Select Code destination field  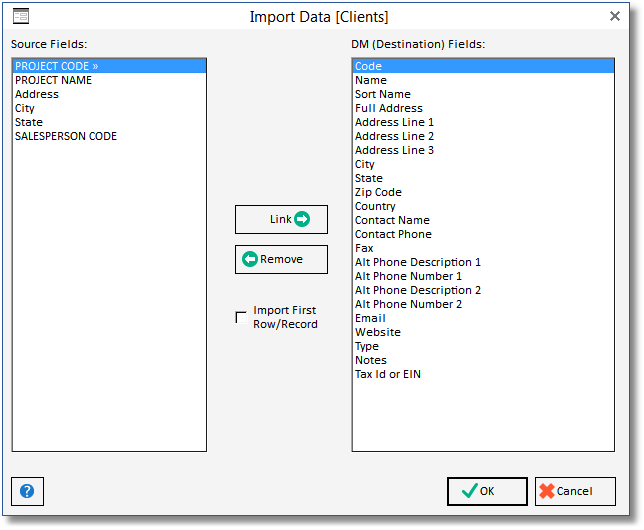pyautogui.click(x=483, y=66)
